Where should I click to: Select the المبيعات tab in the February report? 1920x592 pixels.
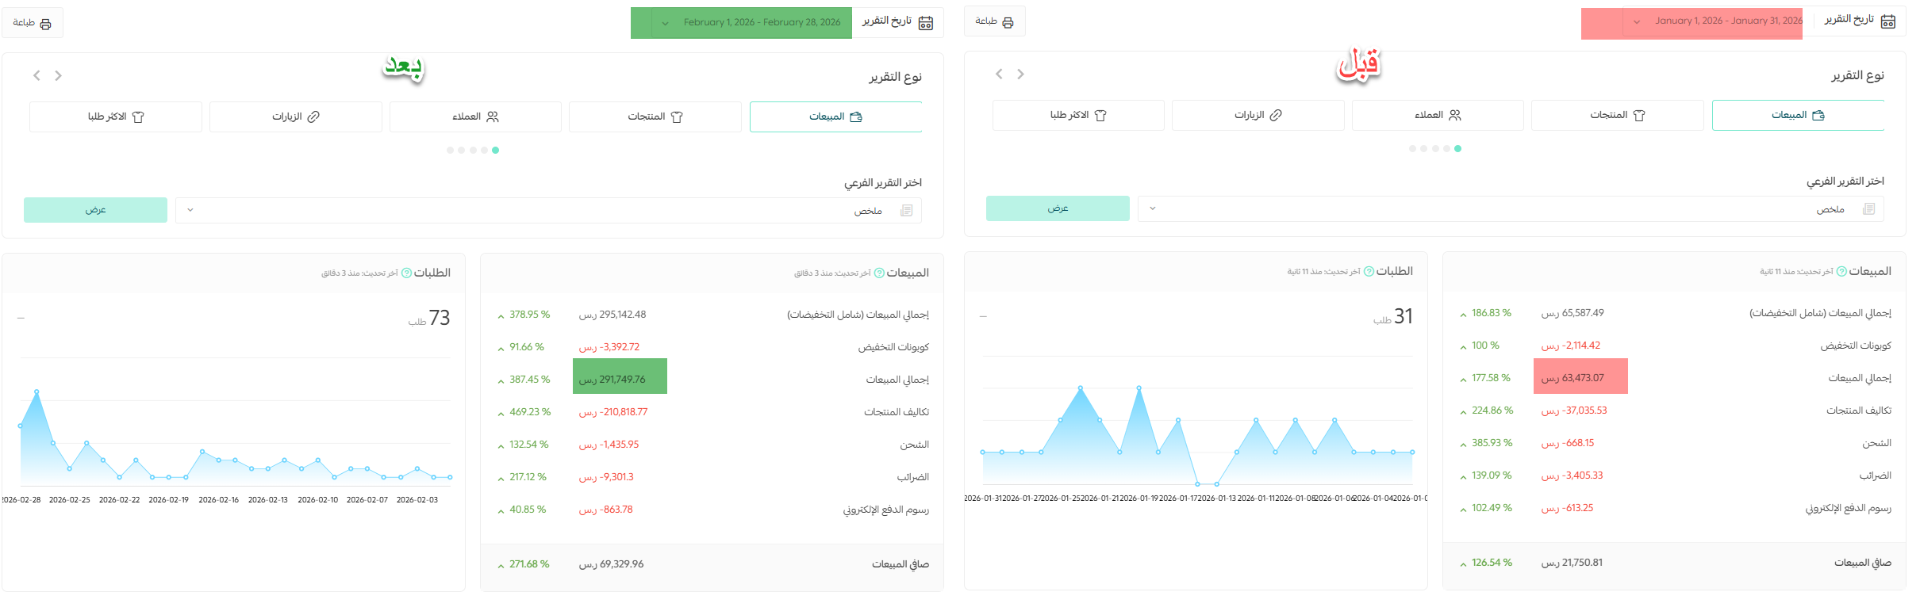click(836, 117)
